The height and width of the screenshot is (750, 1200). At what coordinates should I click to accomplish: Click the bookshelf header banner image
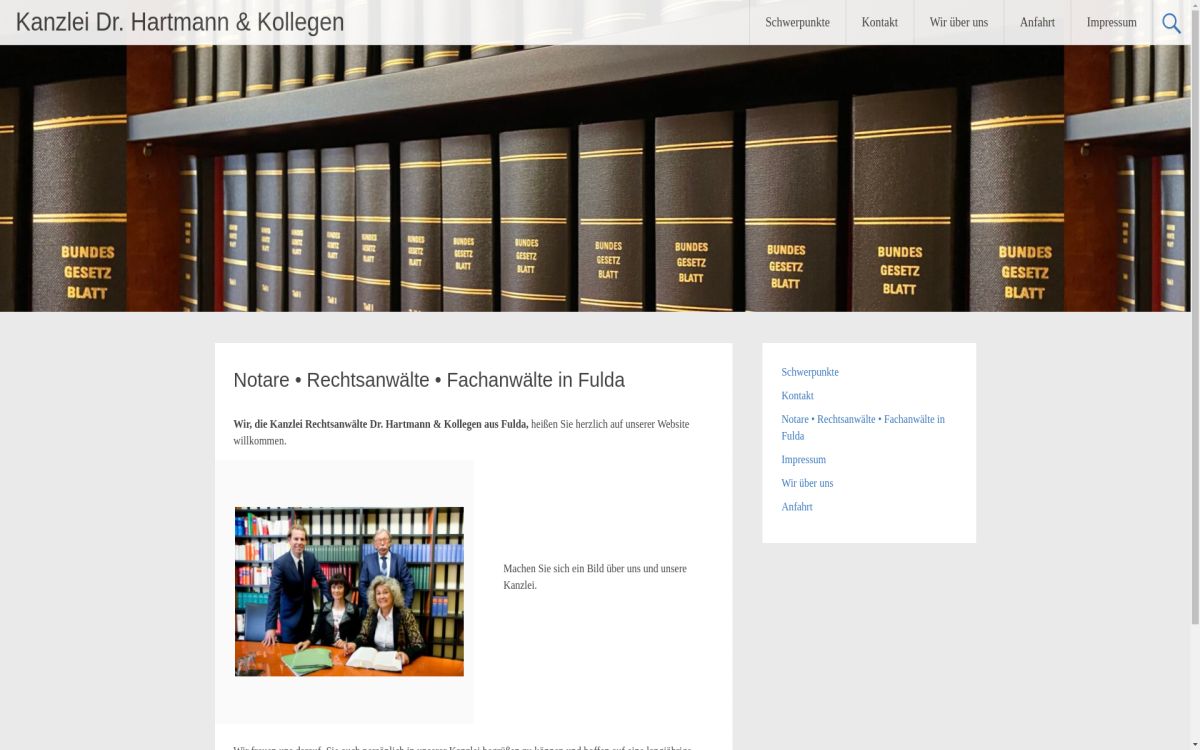tap(600, 180)
